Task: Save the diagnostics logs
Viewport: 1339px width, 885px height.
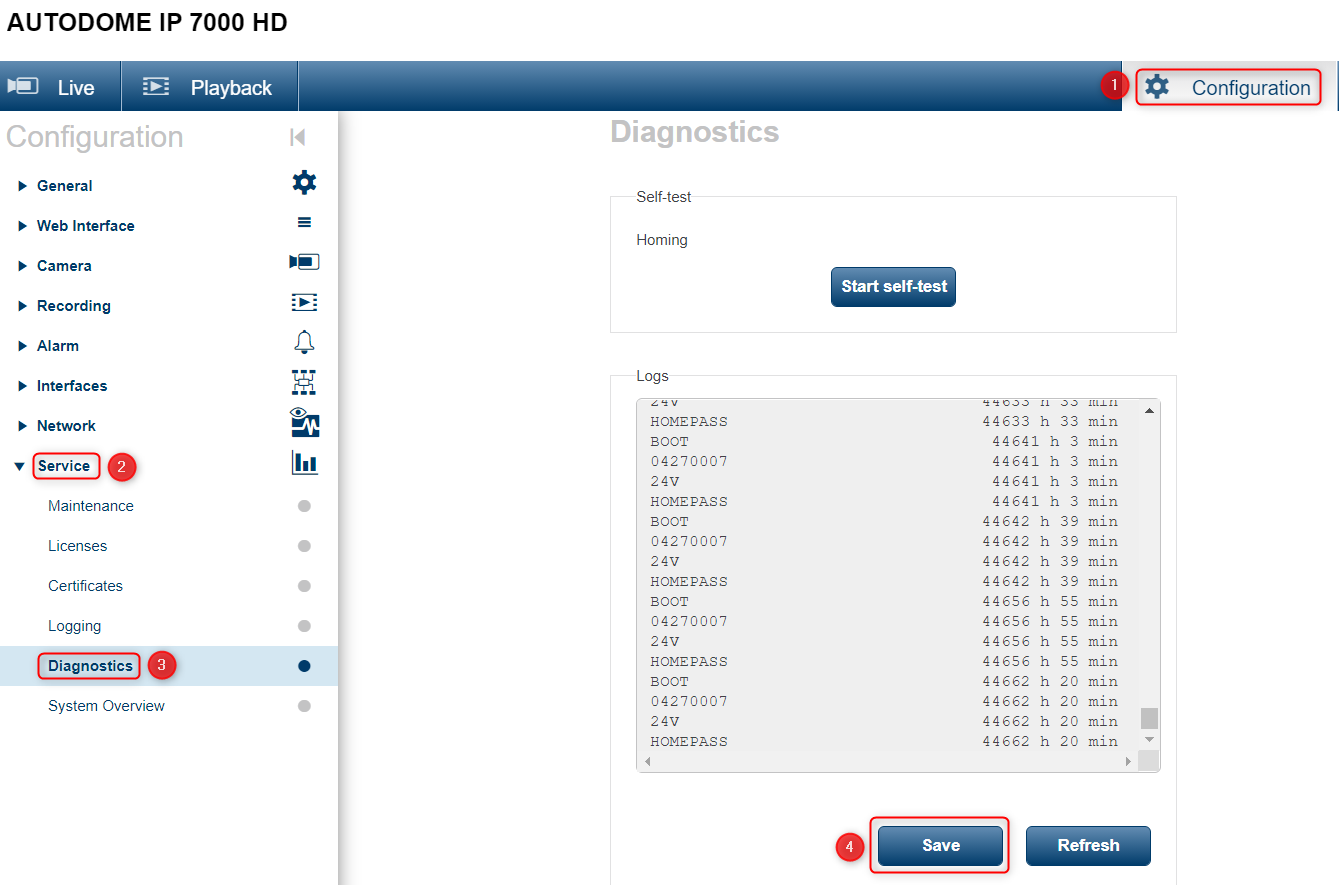Action: [x=938, y=845]
